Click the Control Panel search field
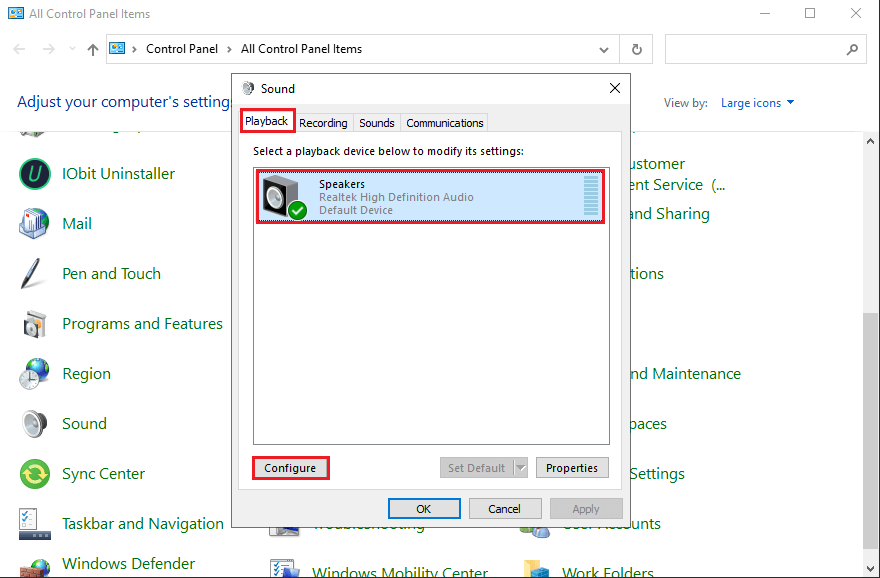Image resolution: width=880 pixels, height=578 pixels. 755,49
